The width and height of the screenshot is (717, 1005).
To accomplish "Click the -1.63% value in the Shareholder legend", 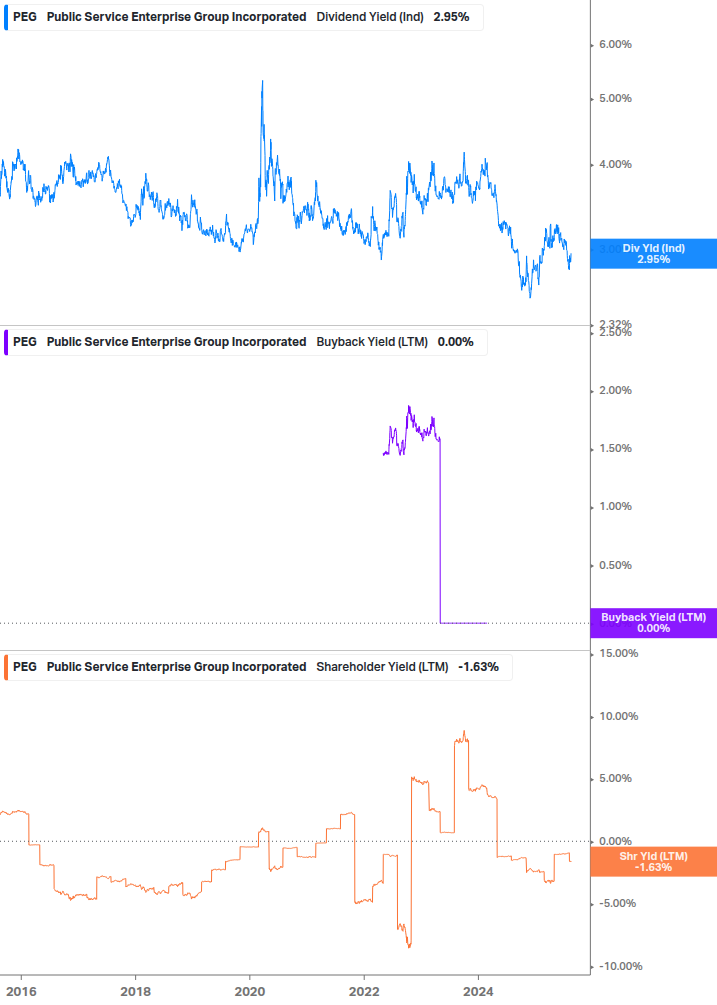I will click(478, 667).
